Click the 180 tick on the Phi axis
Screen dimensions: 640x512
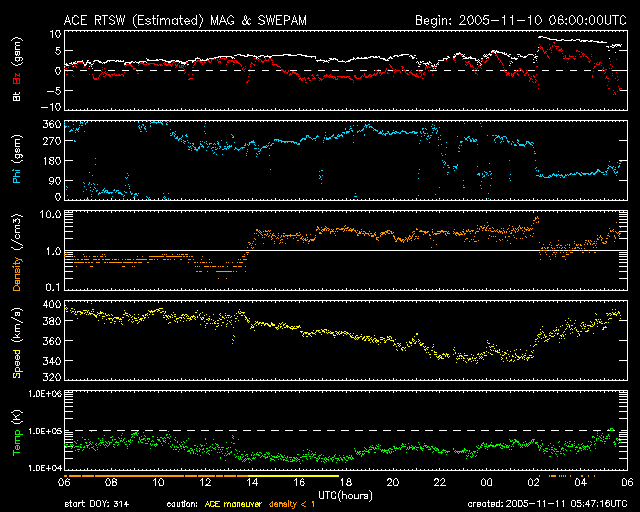[x=52, y=161]
